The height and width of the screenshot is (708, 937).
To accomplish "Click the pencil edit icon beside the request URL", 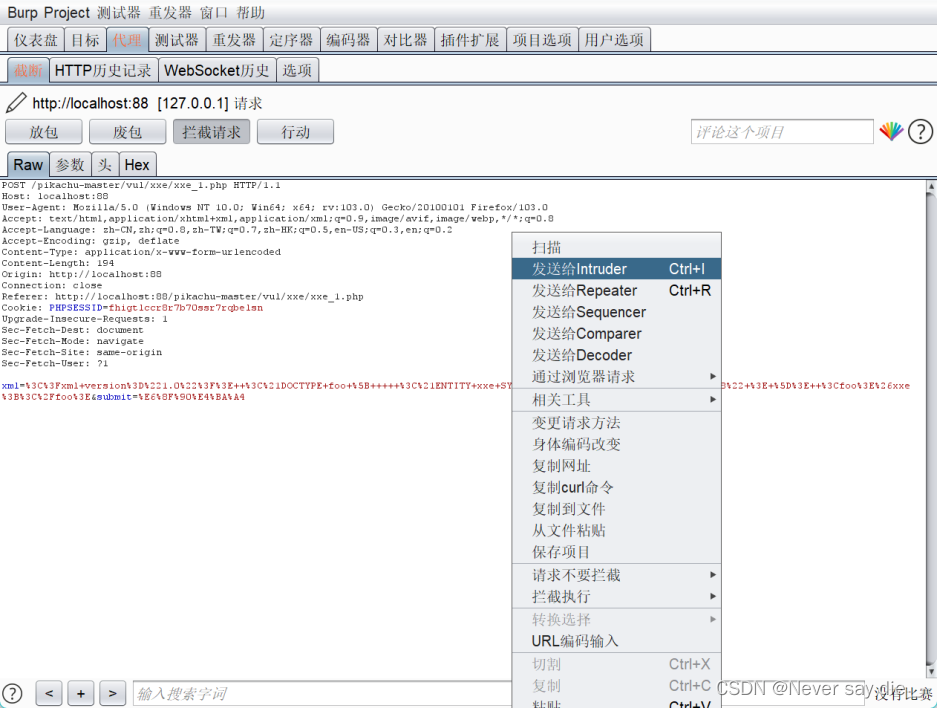I will 16,103.
